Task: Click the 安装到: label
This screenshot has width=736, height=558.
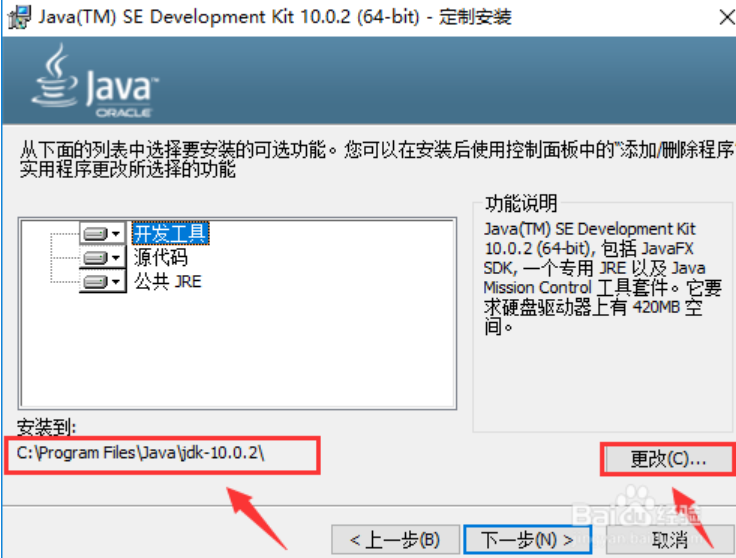Action: [46, 427]
